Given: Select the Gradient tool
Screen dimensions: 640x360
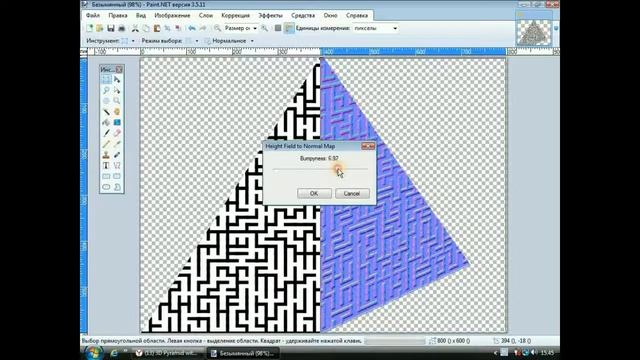Looking at the screenshot, I should [117, 122].
